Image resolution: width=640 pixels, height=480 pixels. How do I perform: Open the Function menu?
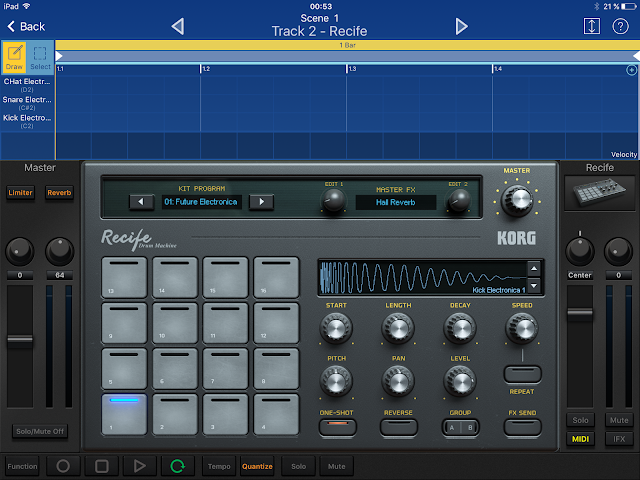pos(22,466)
